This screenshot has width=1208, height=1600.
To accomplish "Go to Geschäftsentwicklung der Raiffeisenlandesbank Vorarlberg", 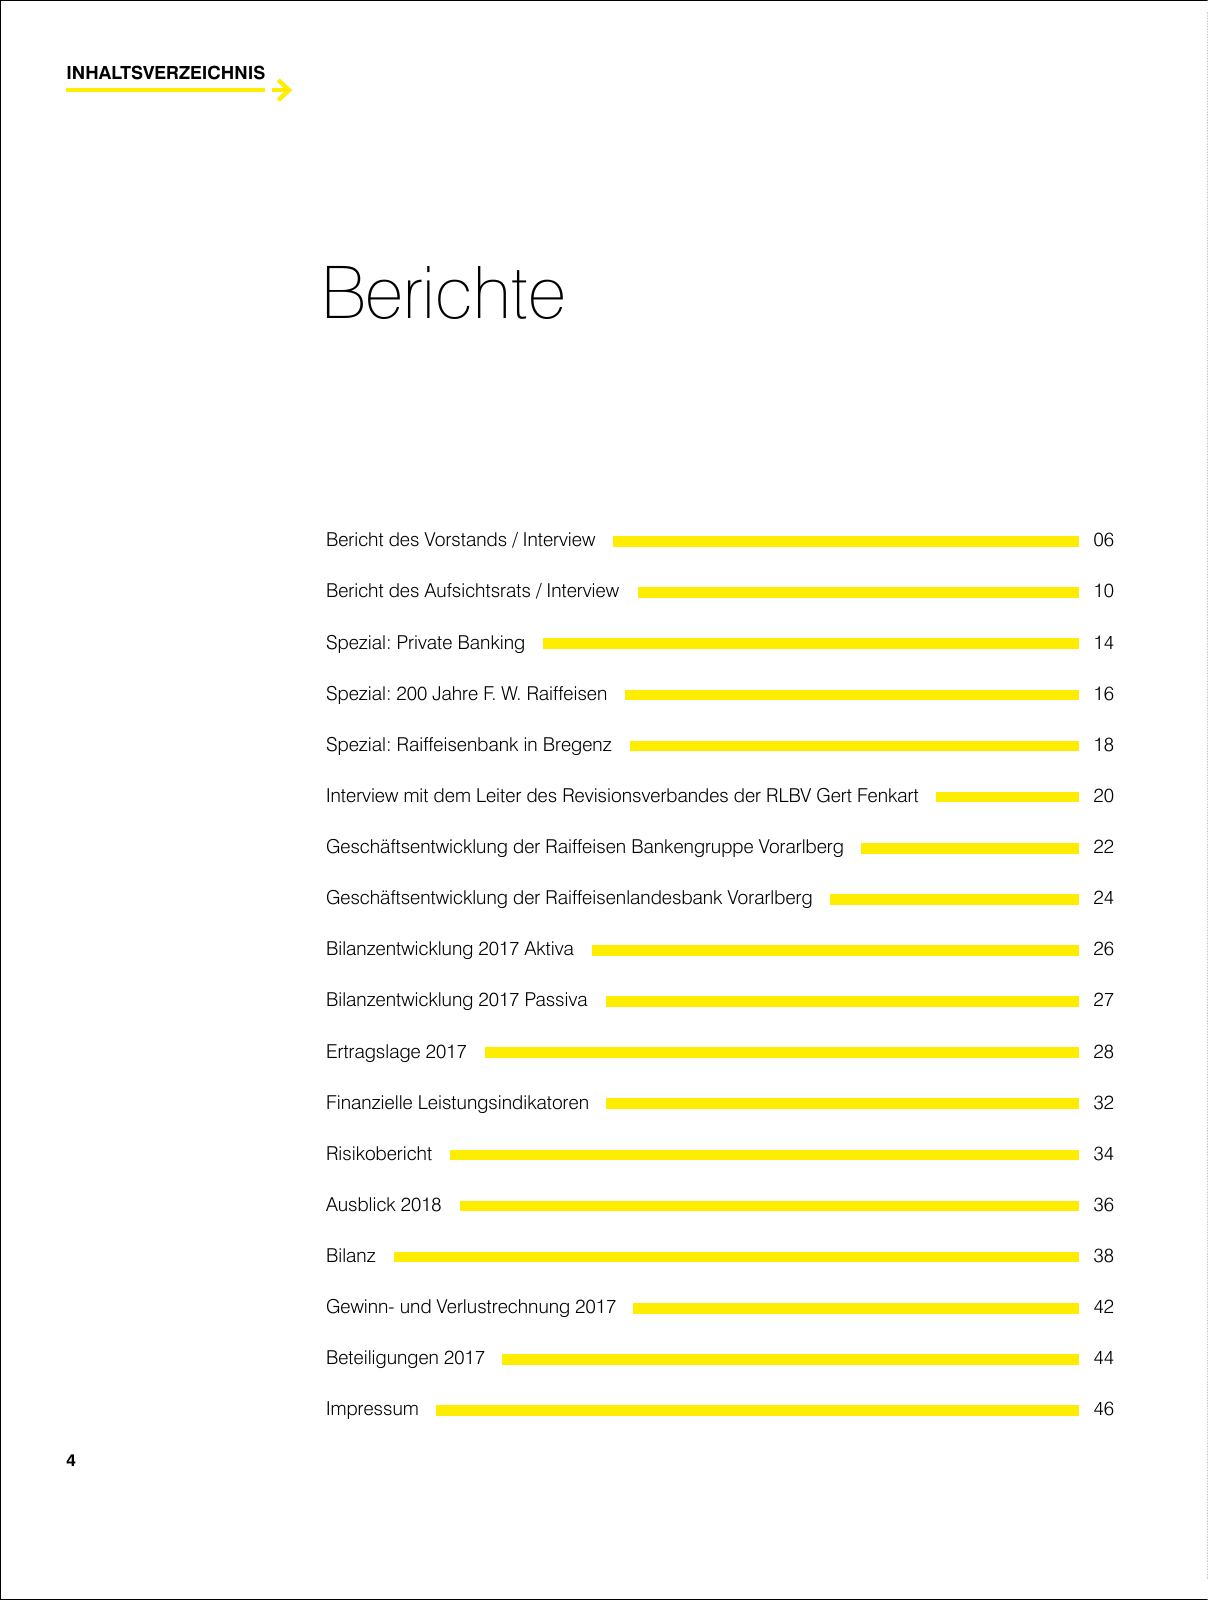I will pyautogui.click(x=568, y=898).
